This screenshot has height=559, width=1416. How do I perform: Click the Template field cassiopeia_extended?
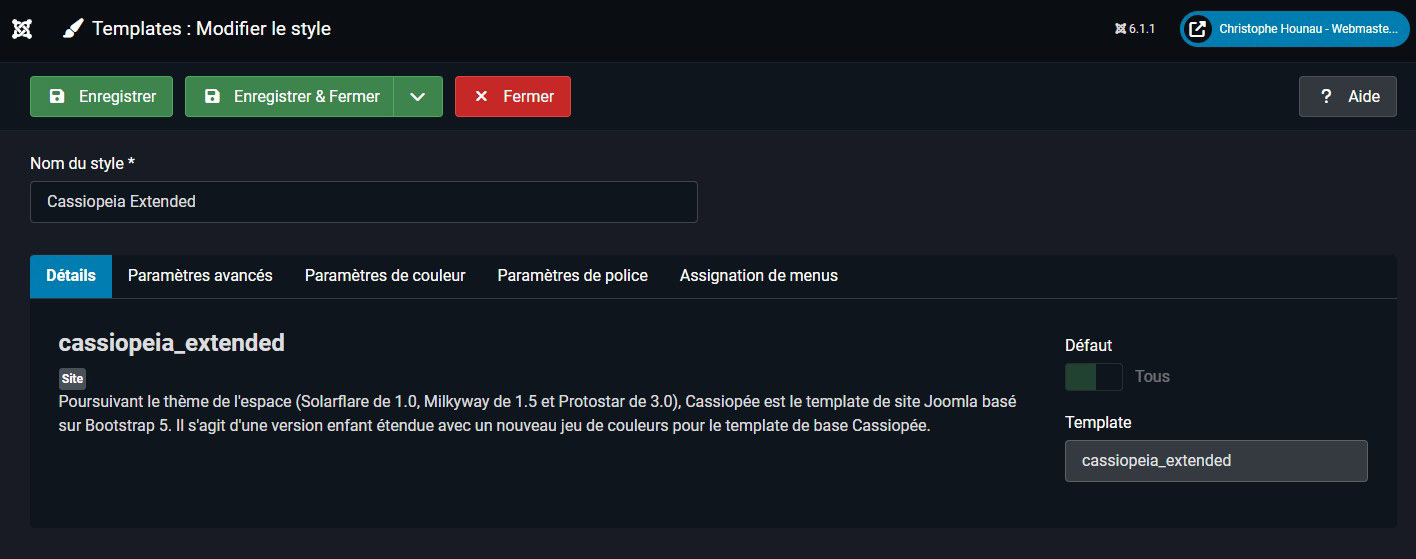pyautogui.click(x=1216, y=461)
